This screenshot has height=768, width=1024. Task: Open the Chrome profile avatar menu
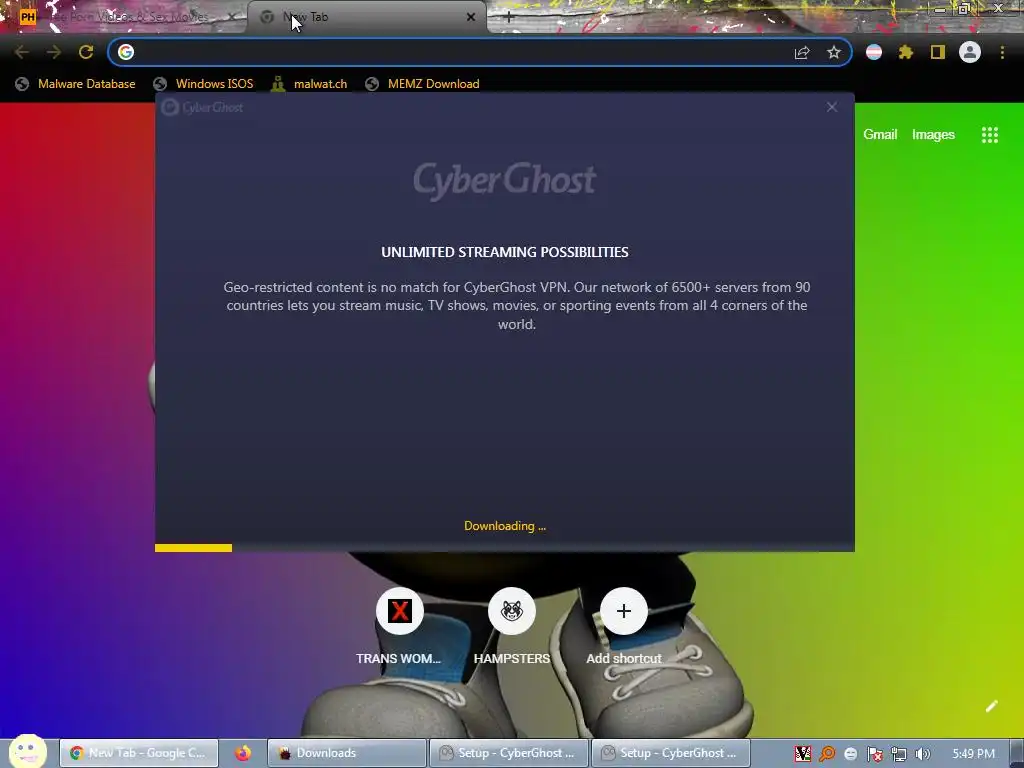970,52
